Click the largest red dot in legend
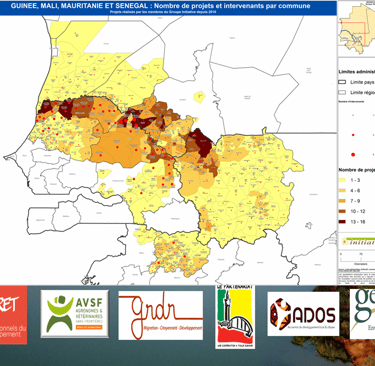This screenshot has width=375, height=366. pyautogui.click(x=353, y=154)
